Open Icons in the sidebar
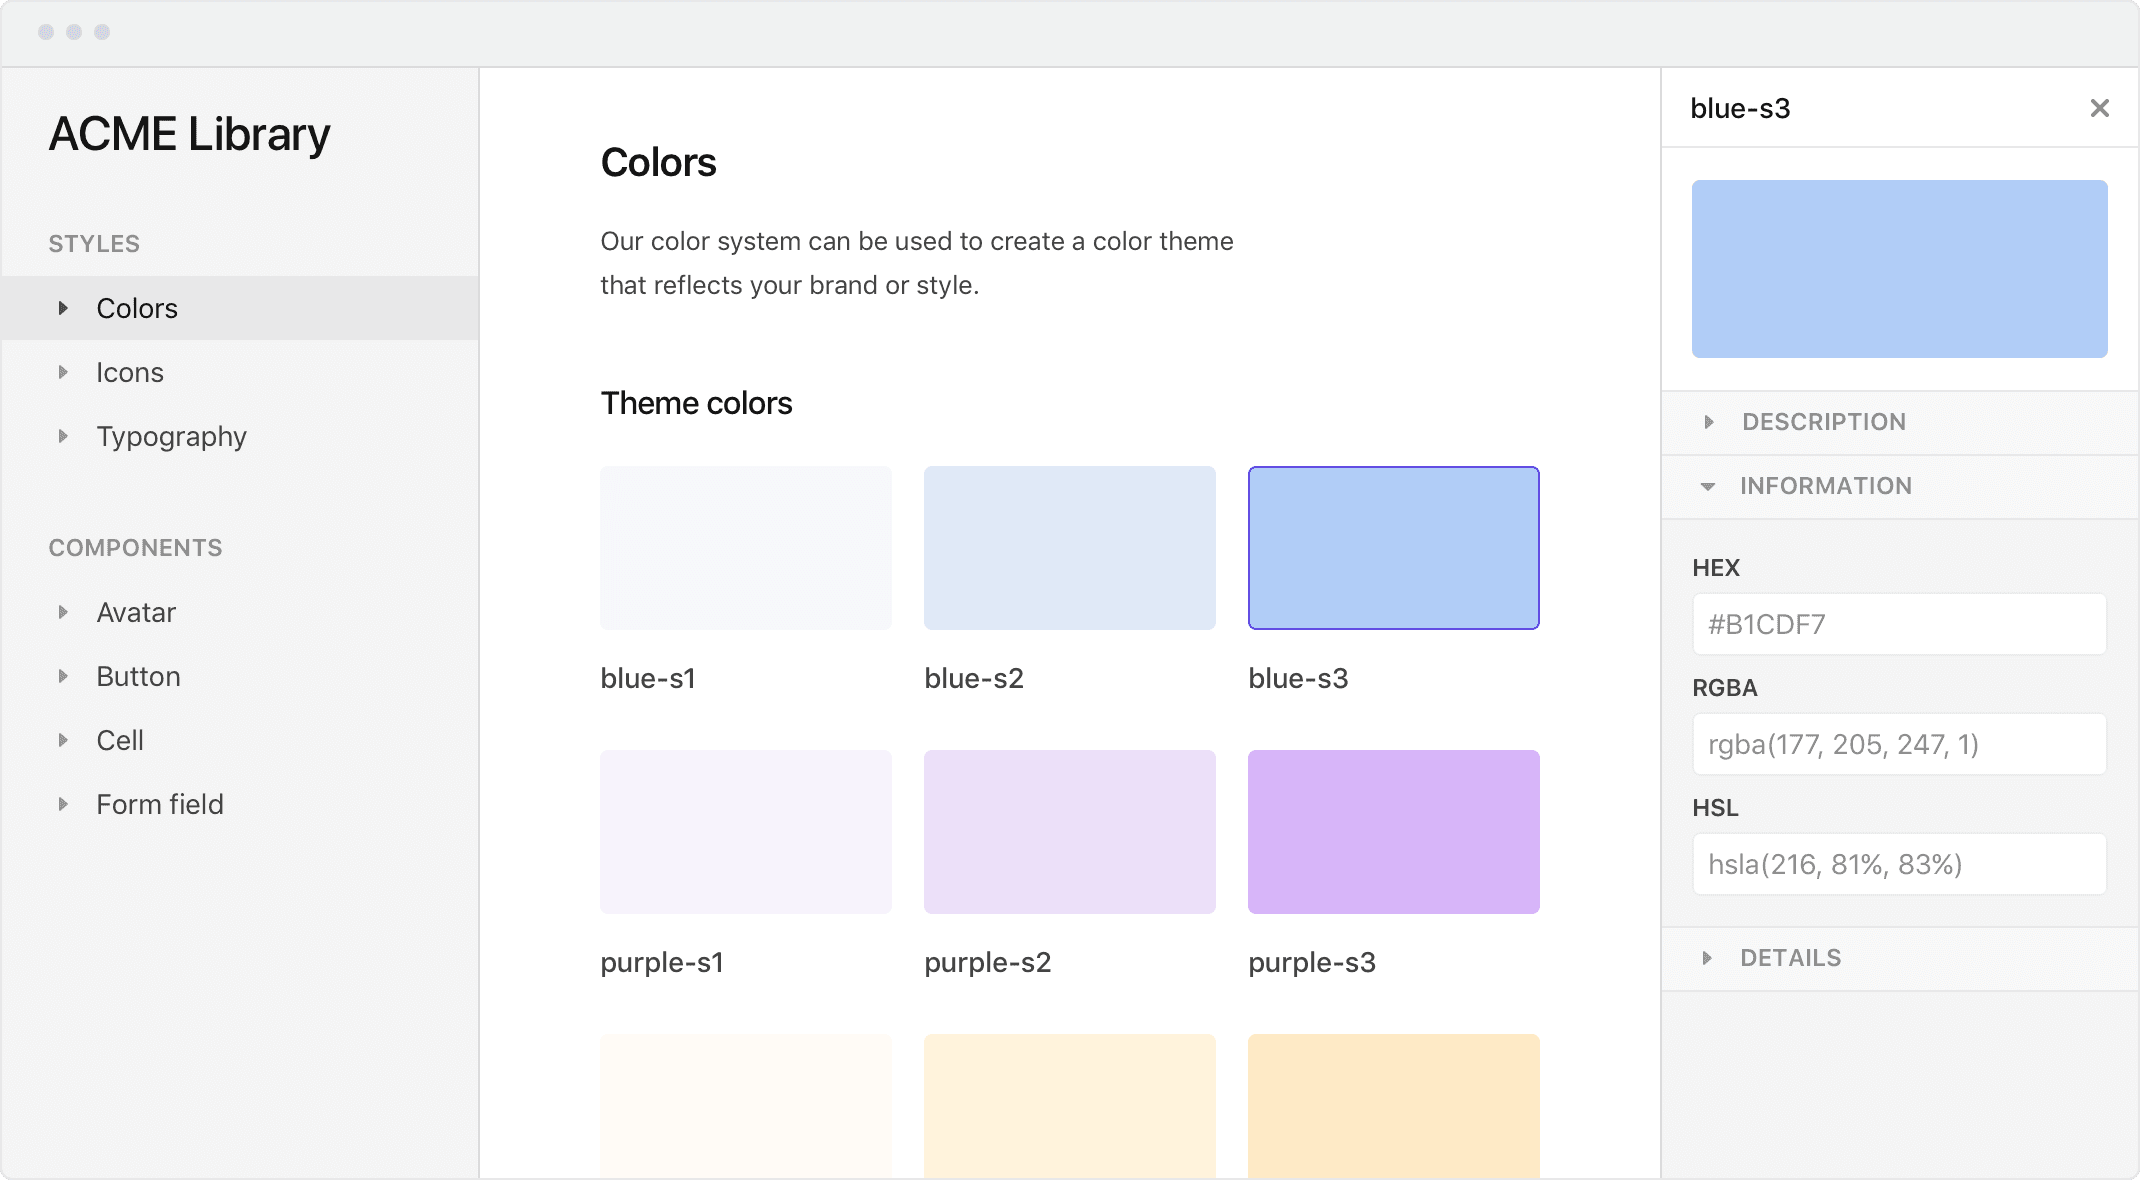This screenshot has height=1180, width=2140. (x=130, y=372)
